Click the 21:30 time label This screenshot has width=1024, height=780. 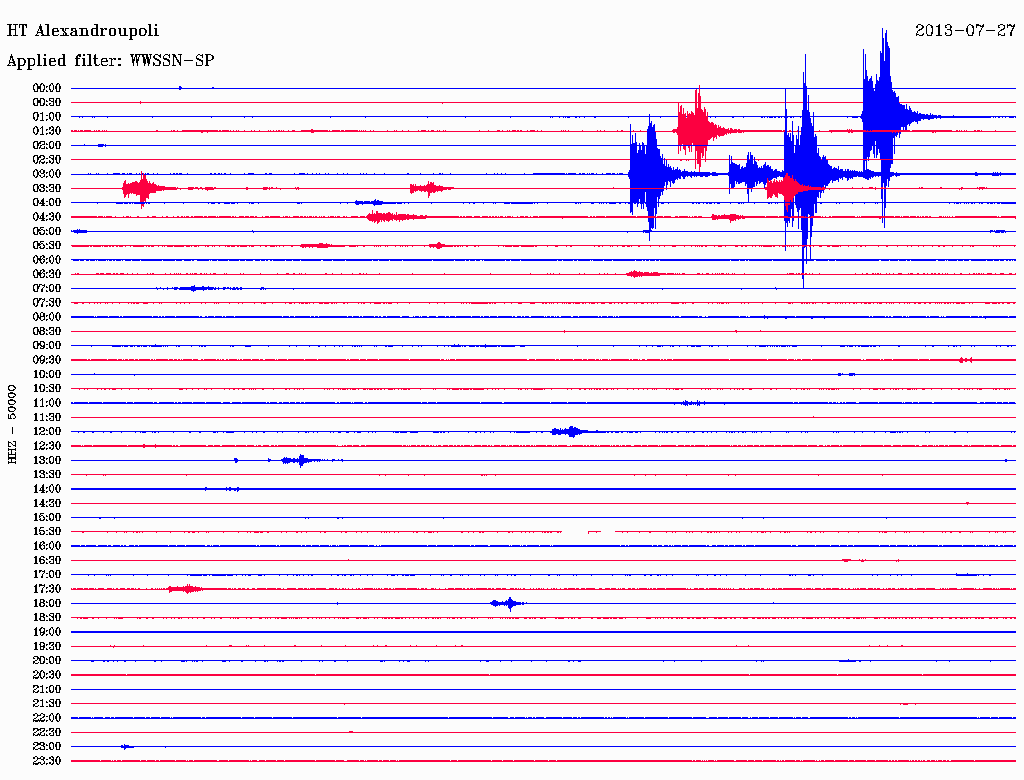[x=47, y=704]
